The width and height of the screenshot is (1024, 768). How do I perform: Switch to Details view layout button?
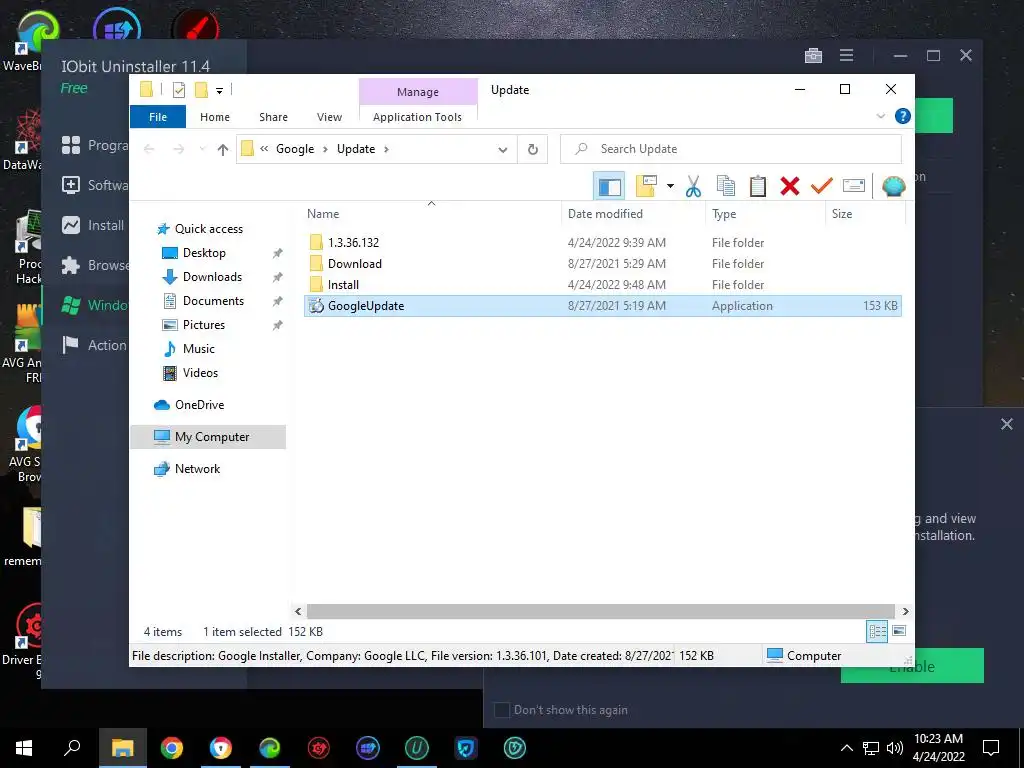(877, 632)
